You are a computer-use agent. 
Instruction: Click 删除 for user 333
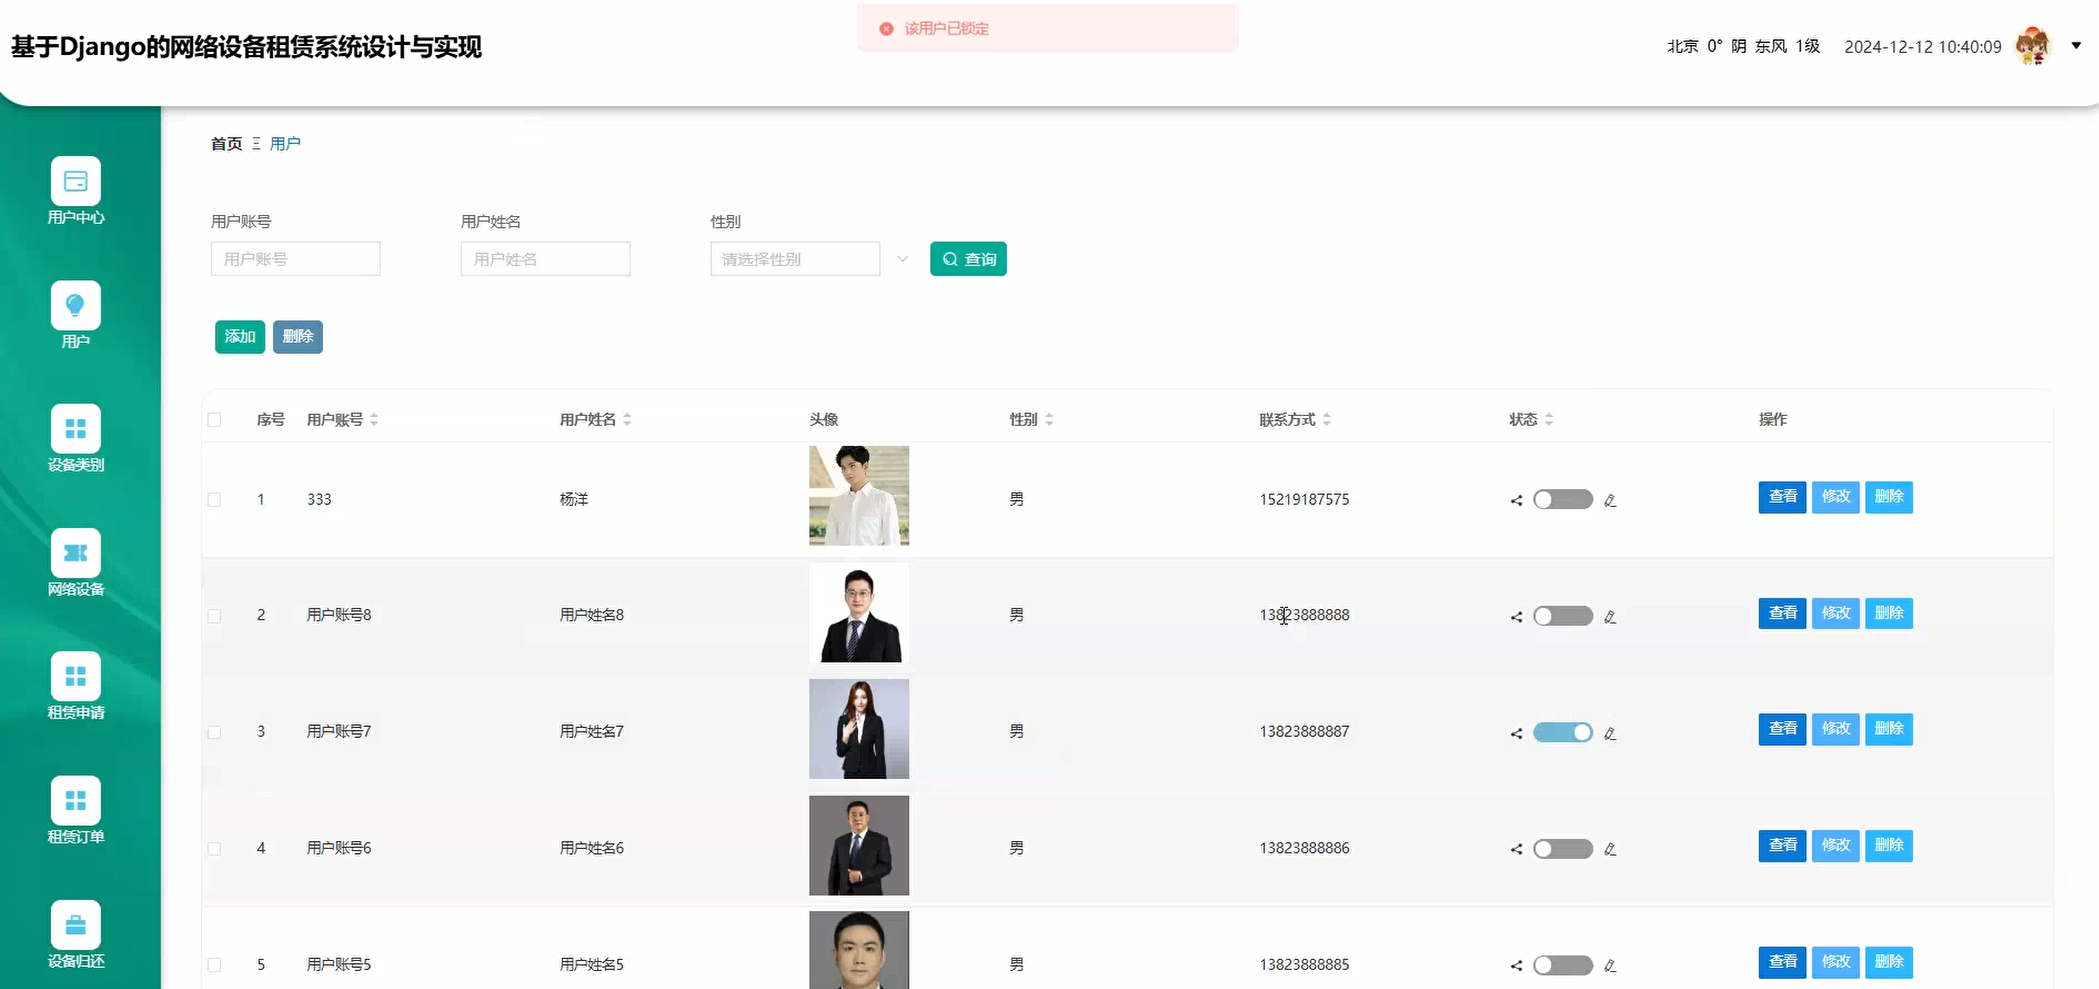pyautogui.click(x=1889, y=497)
